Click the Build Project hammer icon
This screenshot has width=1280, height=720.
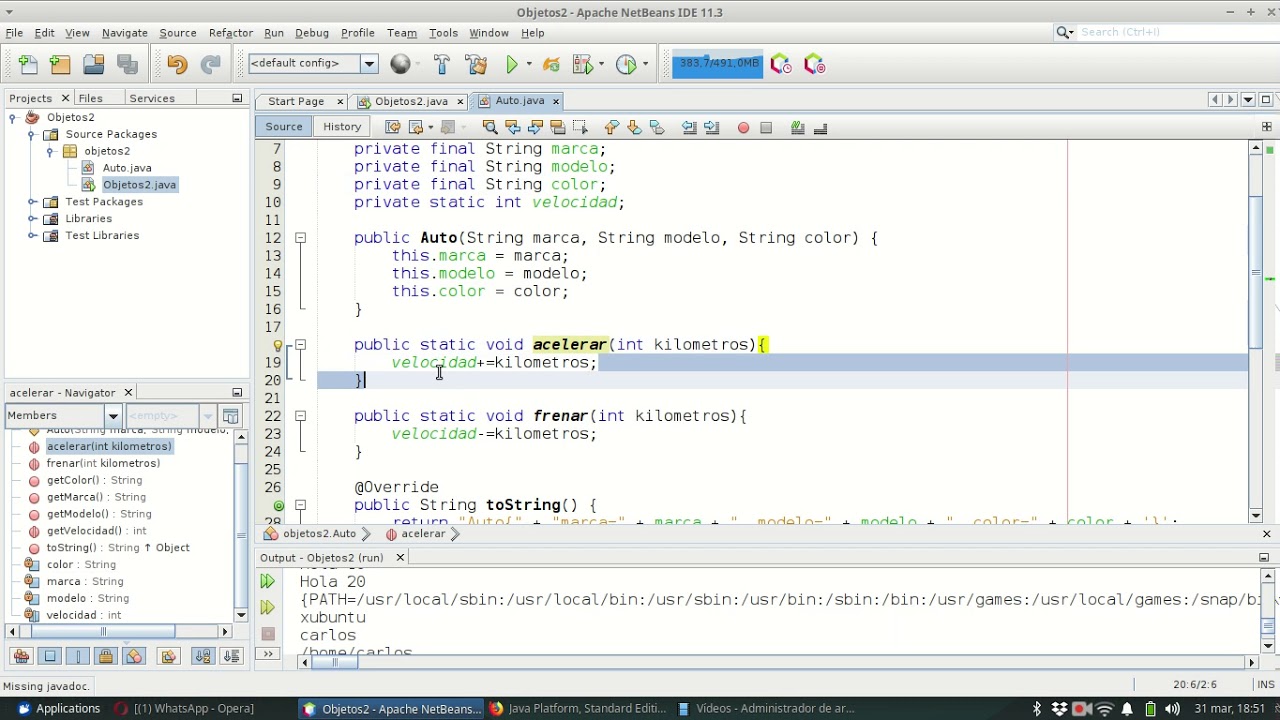pyautogui.click(x=442, y=65)
